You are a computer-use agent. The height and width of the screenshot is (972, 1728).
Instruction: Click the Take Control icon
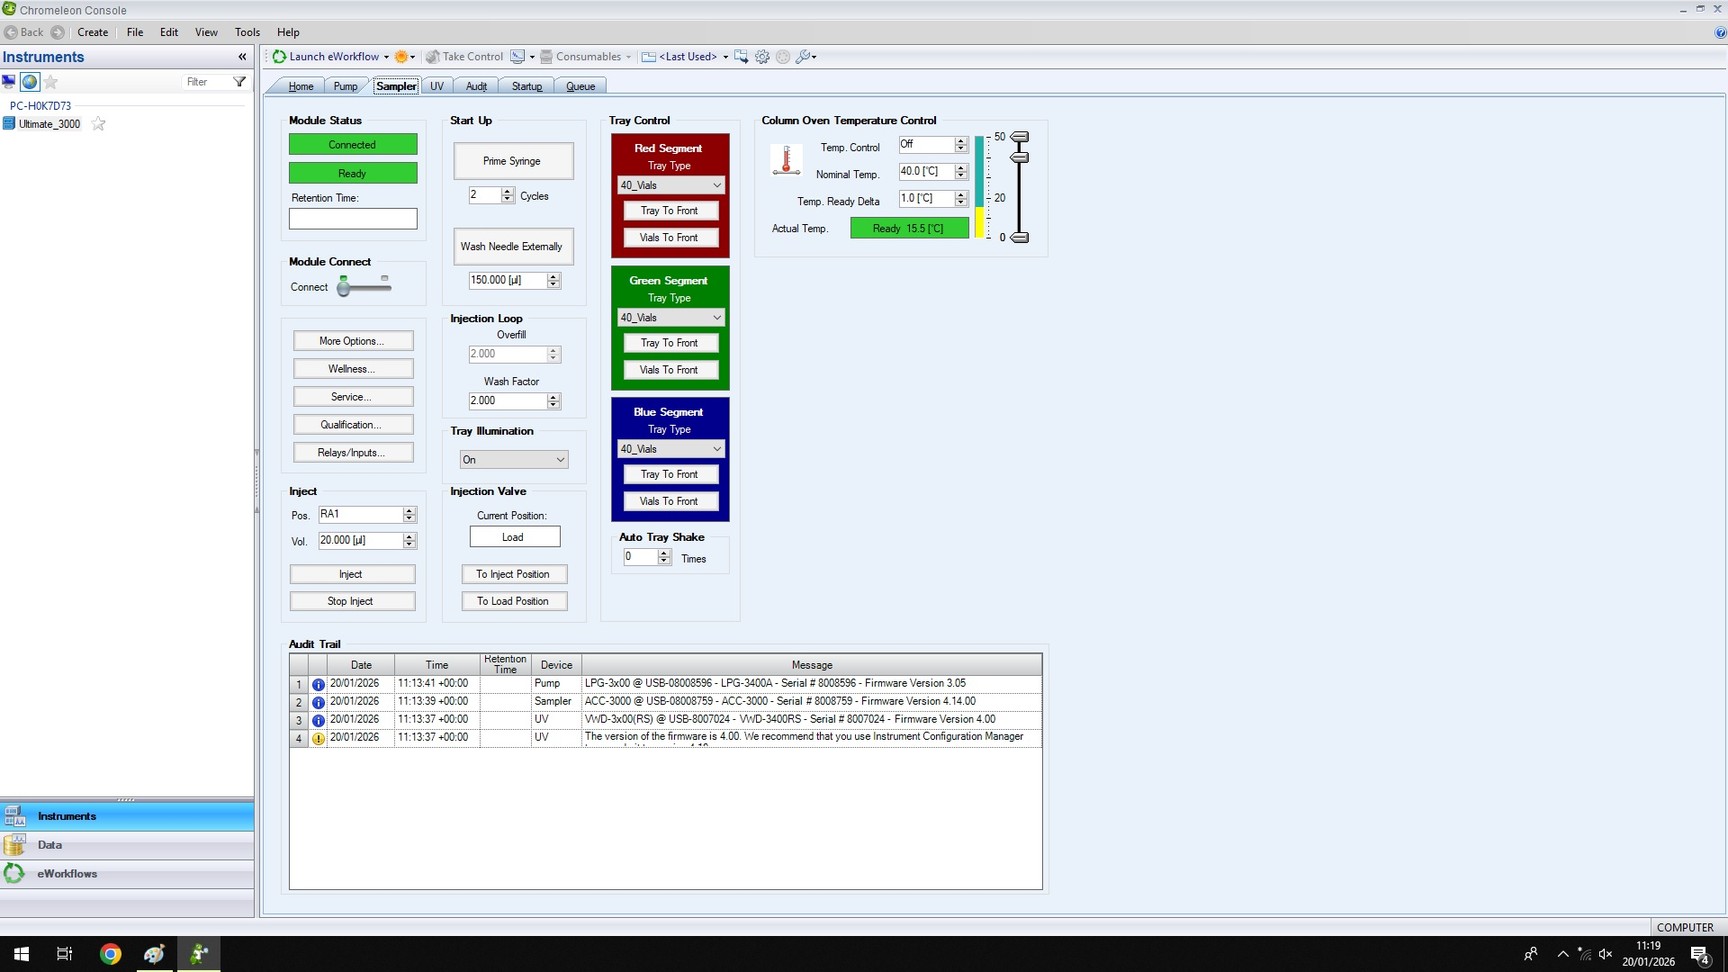[433, 57]
